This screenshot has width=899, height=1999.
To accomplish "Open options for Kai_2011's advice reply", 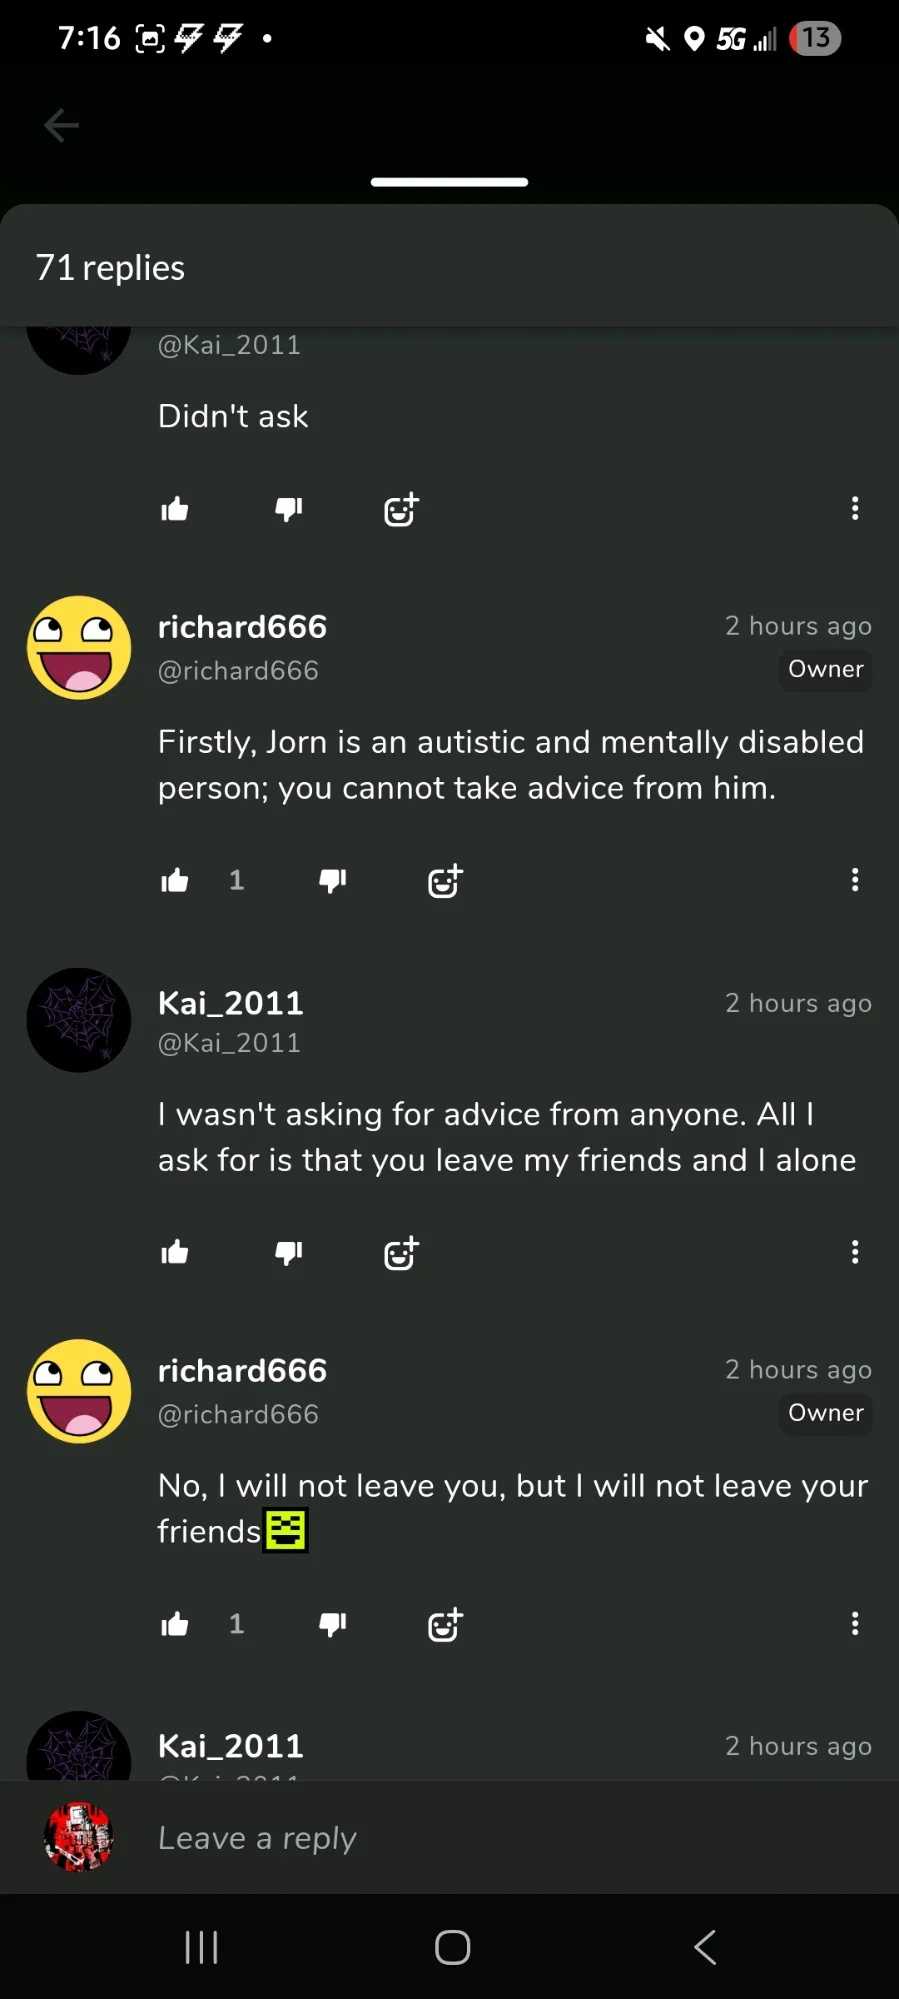I will (x=855, y=1252).
